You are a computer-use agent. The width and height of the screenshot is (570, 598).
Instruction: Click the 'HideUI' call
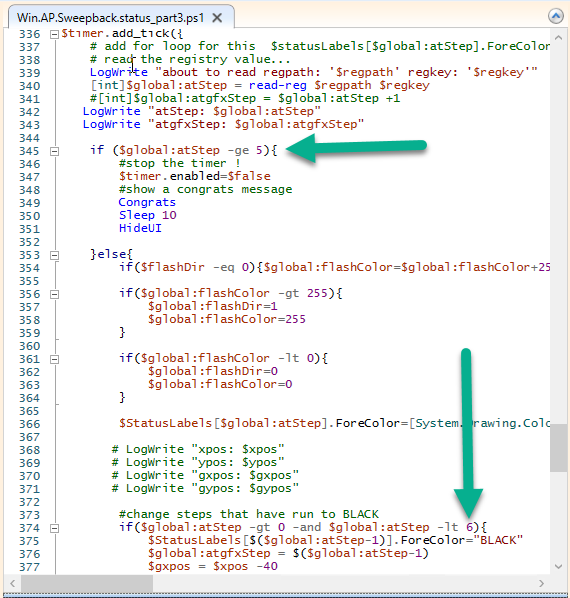(x=140, y=228)
